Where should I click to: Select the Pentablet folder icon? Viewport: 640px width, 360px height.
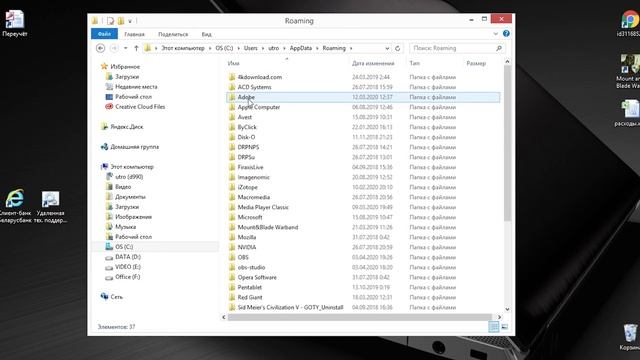pos(232,287)
